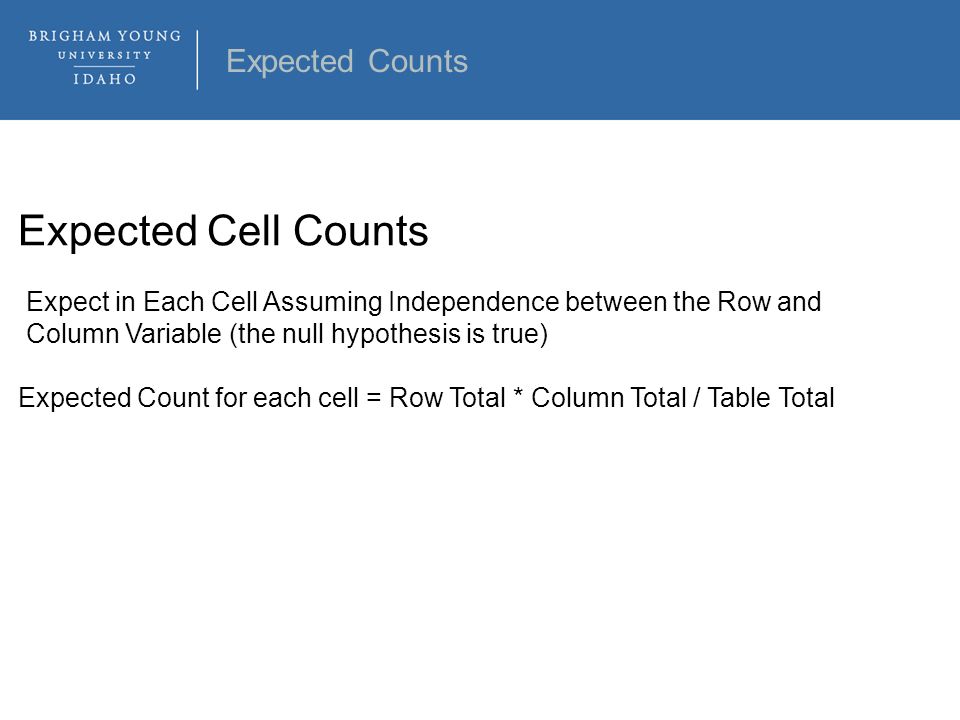The image size is (960, 720).
Task: Click the Brigham Young University Idaho logo
Action: click(x=105, y=58)
